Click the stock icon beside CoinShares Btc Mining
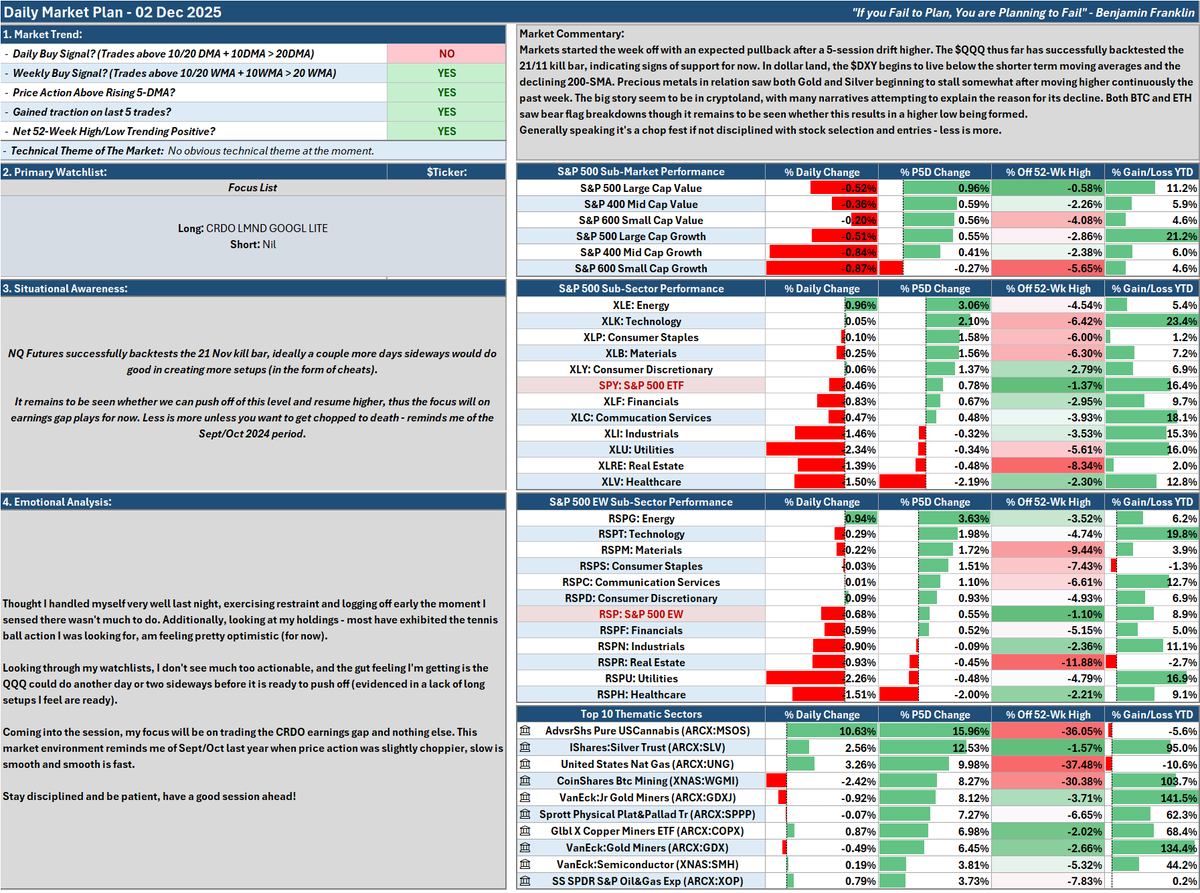Screen dimensions: 1200x893 tap(525, 781)
